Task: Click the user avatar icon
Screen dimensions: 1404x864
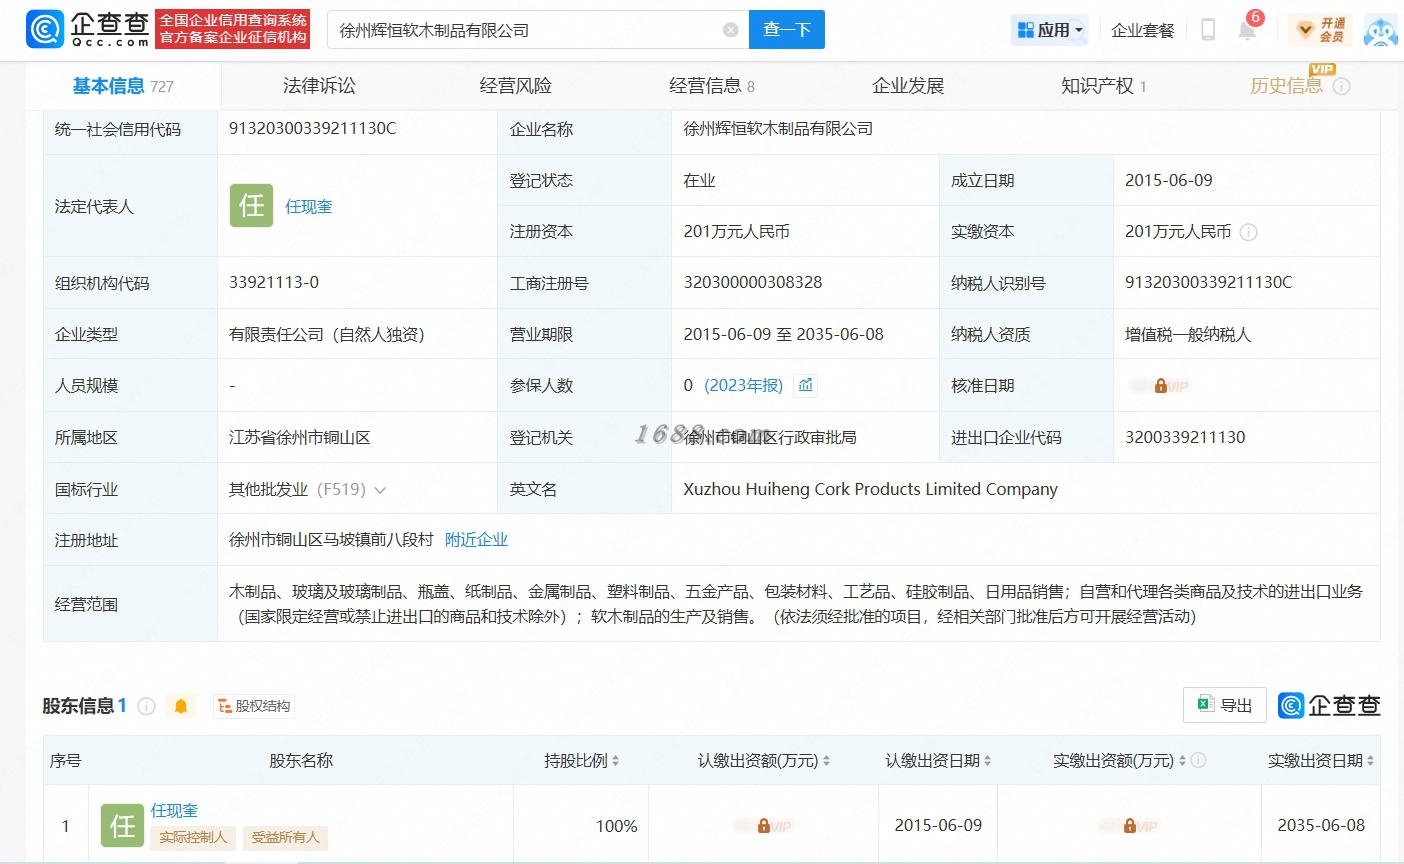Action: (x=1381, y=30)
